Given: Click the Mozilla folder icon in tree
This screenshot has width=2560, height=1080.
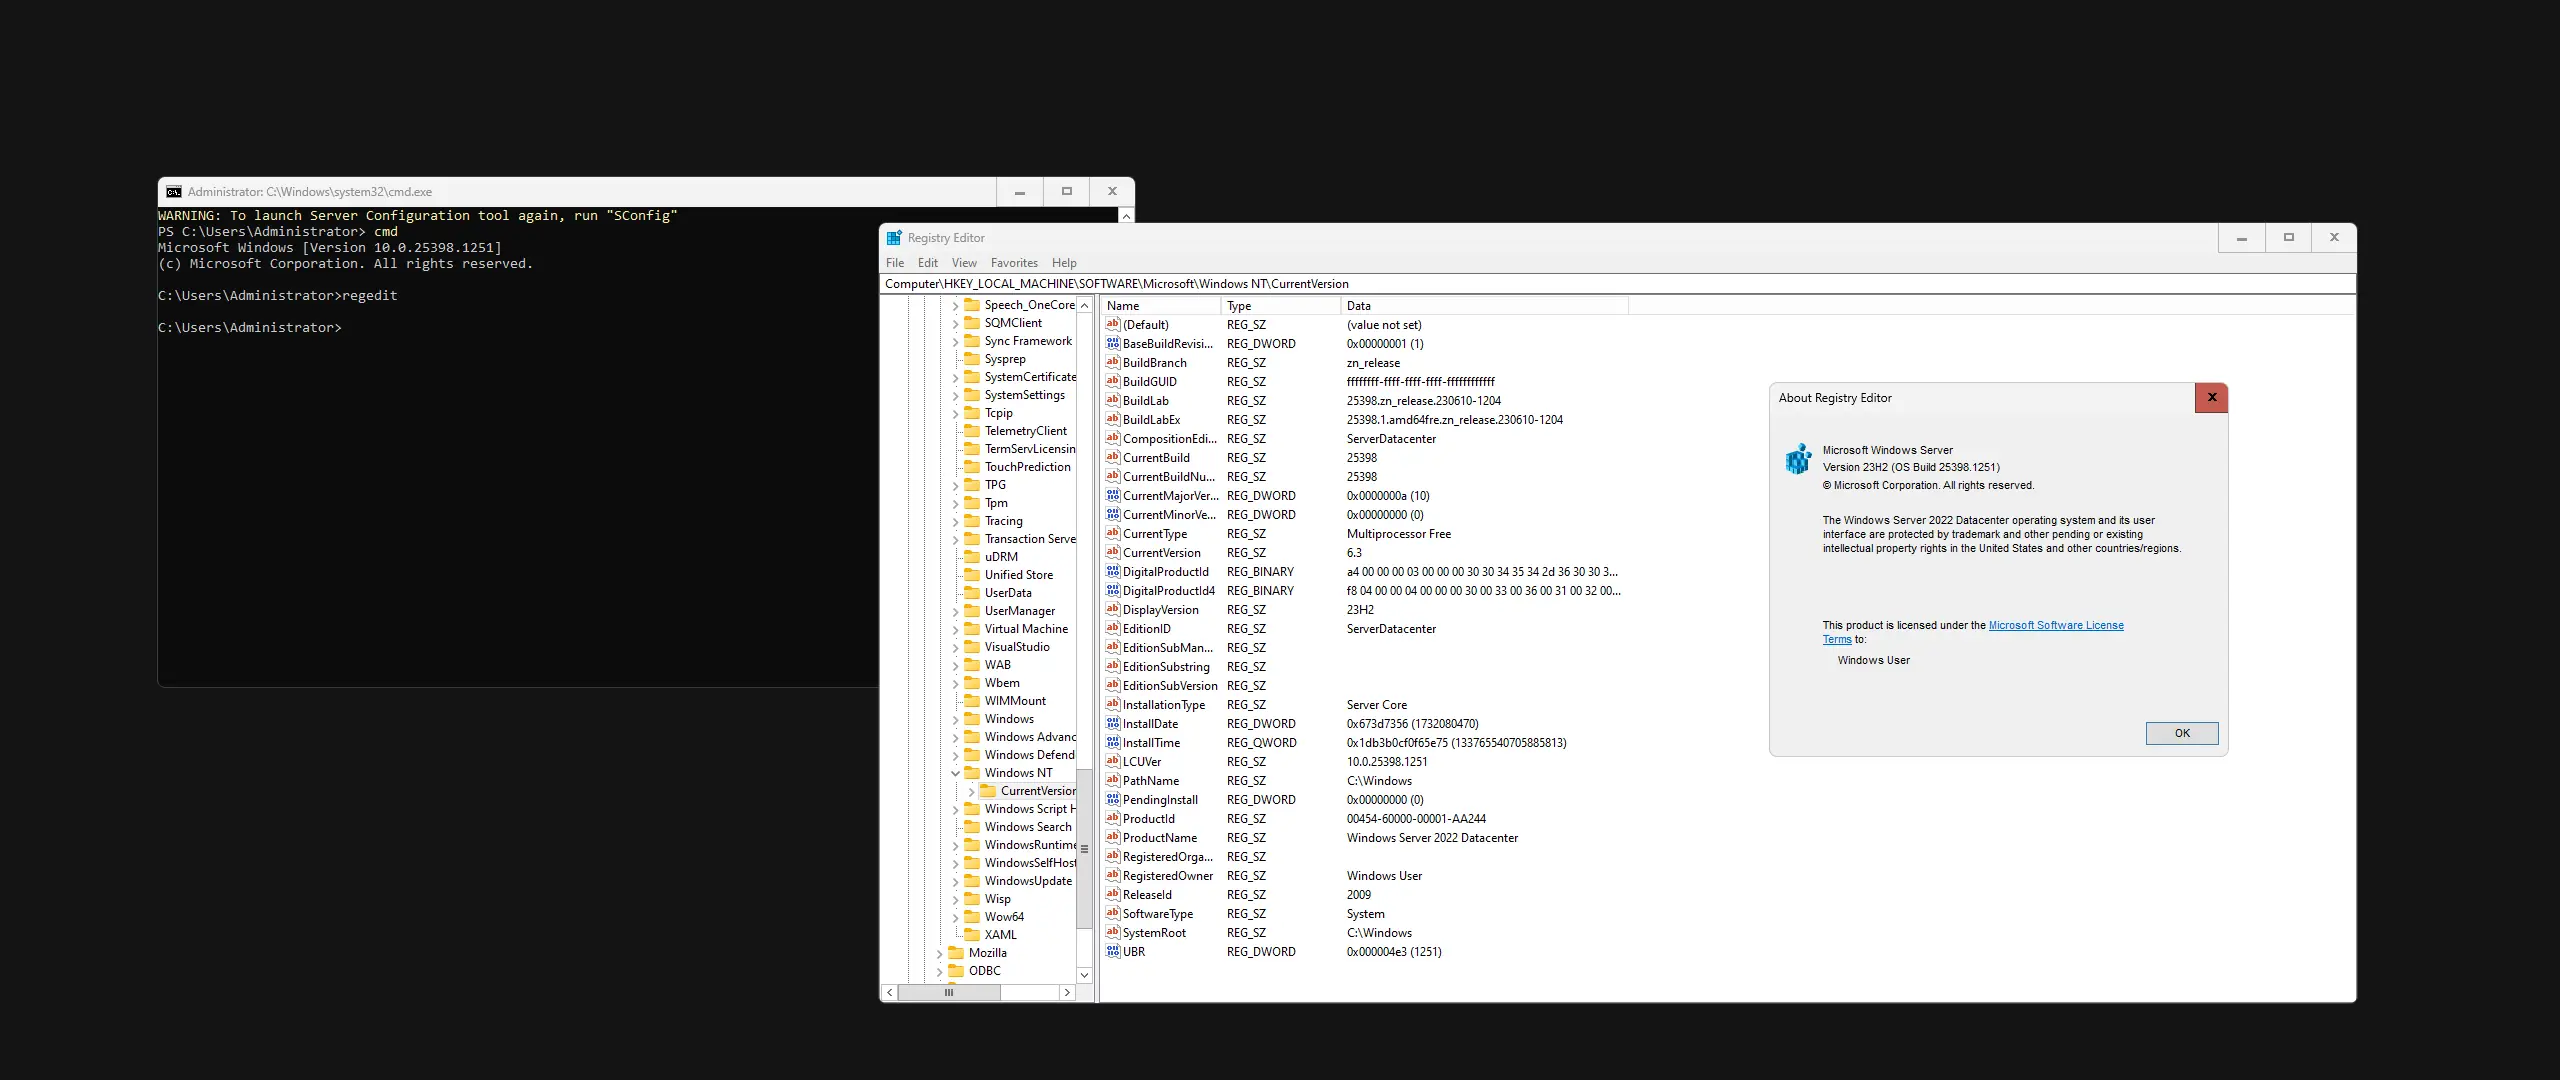Looking at the screenshot, I should coord(956,953).
